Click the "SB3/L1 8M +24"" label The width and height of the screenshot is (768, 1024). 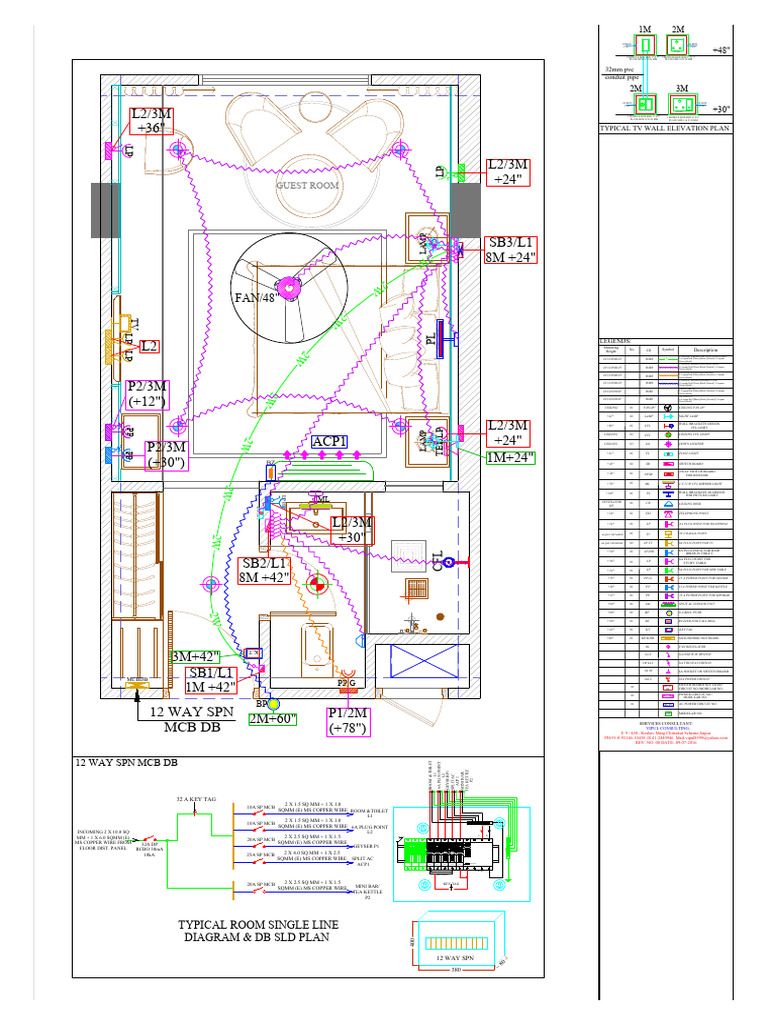[511, 250]
